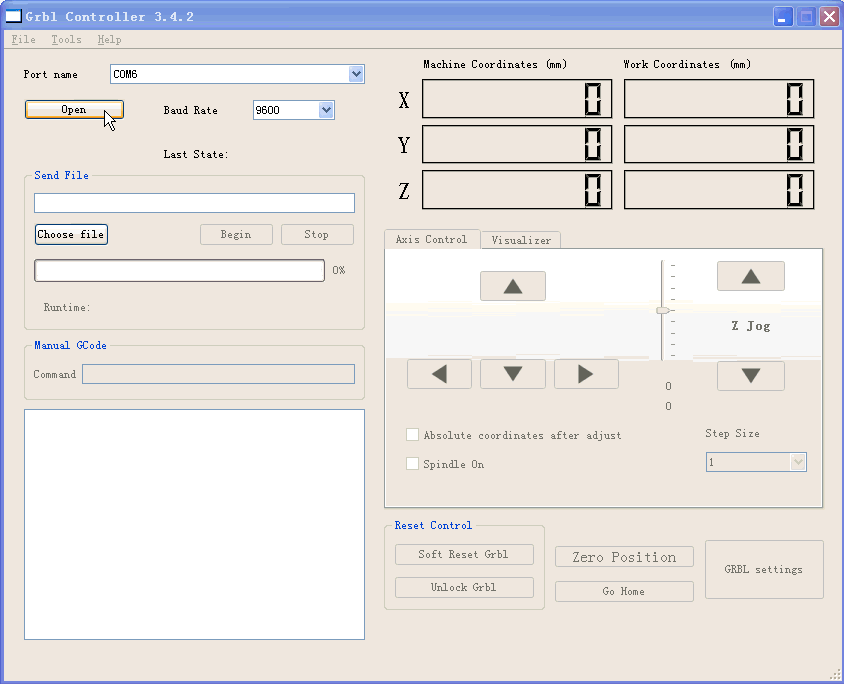Click the Send File path field

coord(194,203)
